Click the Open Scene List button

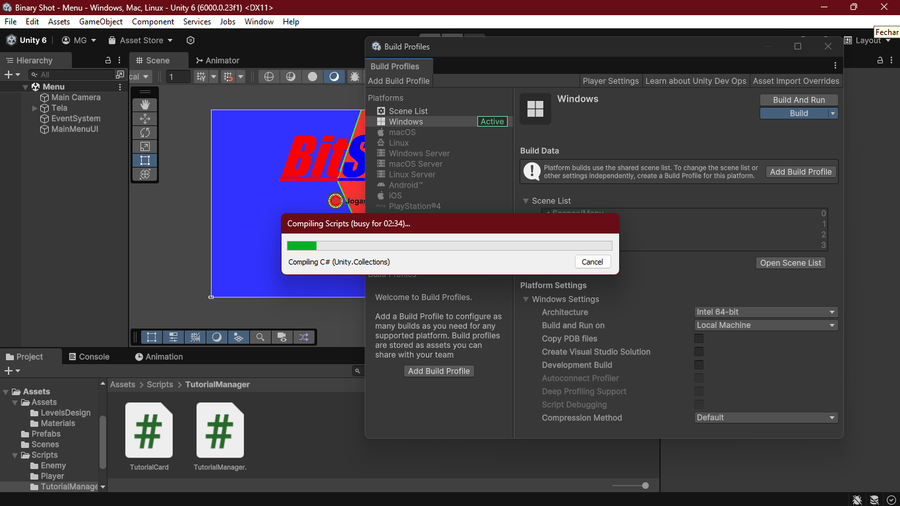[x=790, y=263]
